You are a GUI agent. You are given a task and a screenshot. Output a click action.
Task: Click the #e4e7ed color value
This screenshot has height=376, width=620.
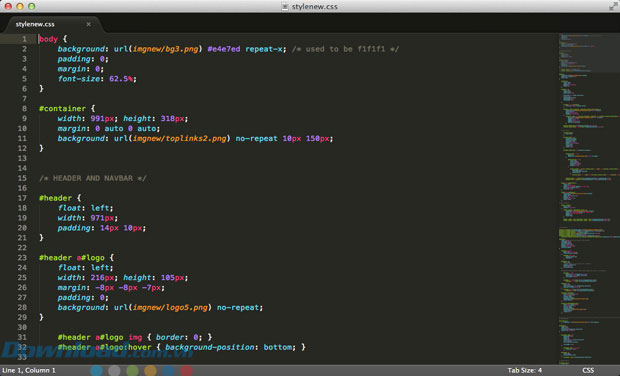point(224,49)
